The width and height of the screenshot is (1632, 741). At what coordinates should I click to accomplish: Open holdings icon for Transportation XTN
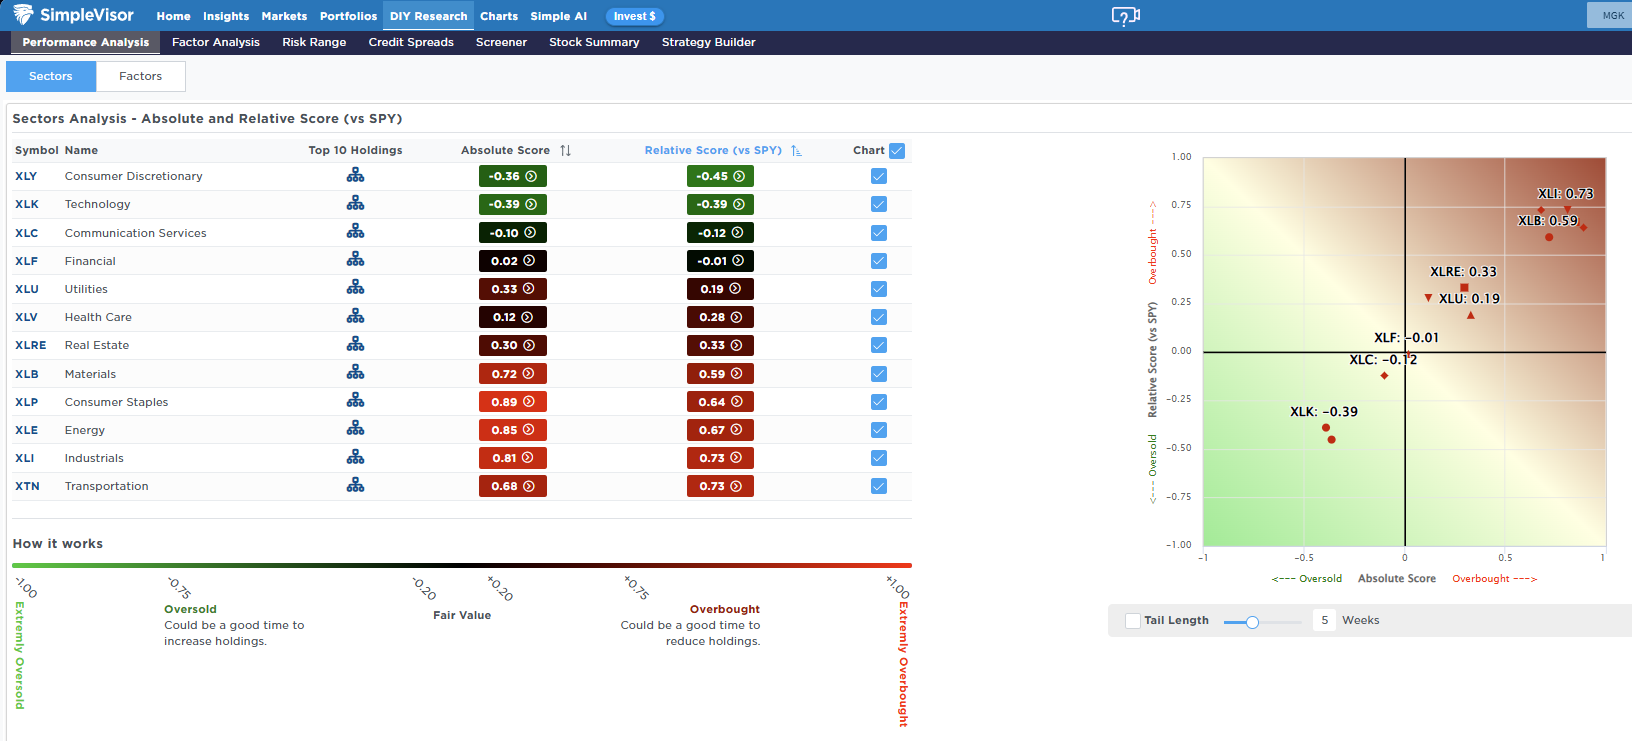point(355,486)
